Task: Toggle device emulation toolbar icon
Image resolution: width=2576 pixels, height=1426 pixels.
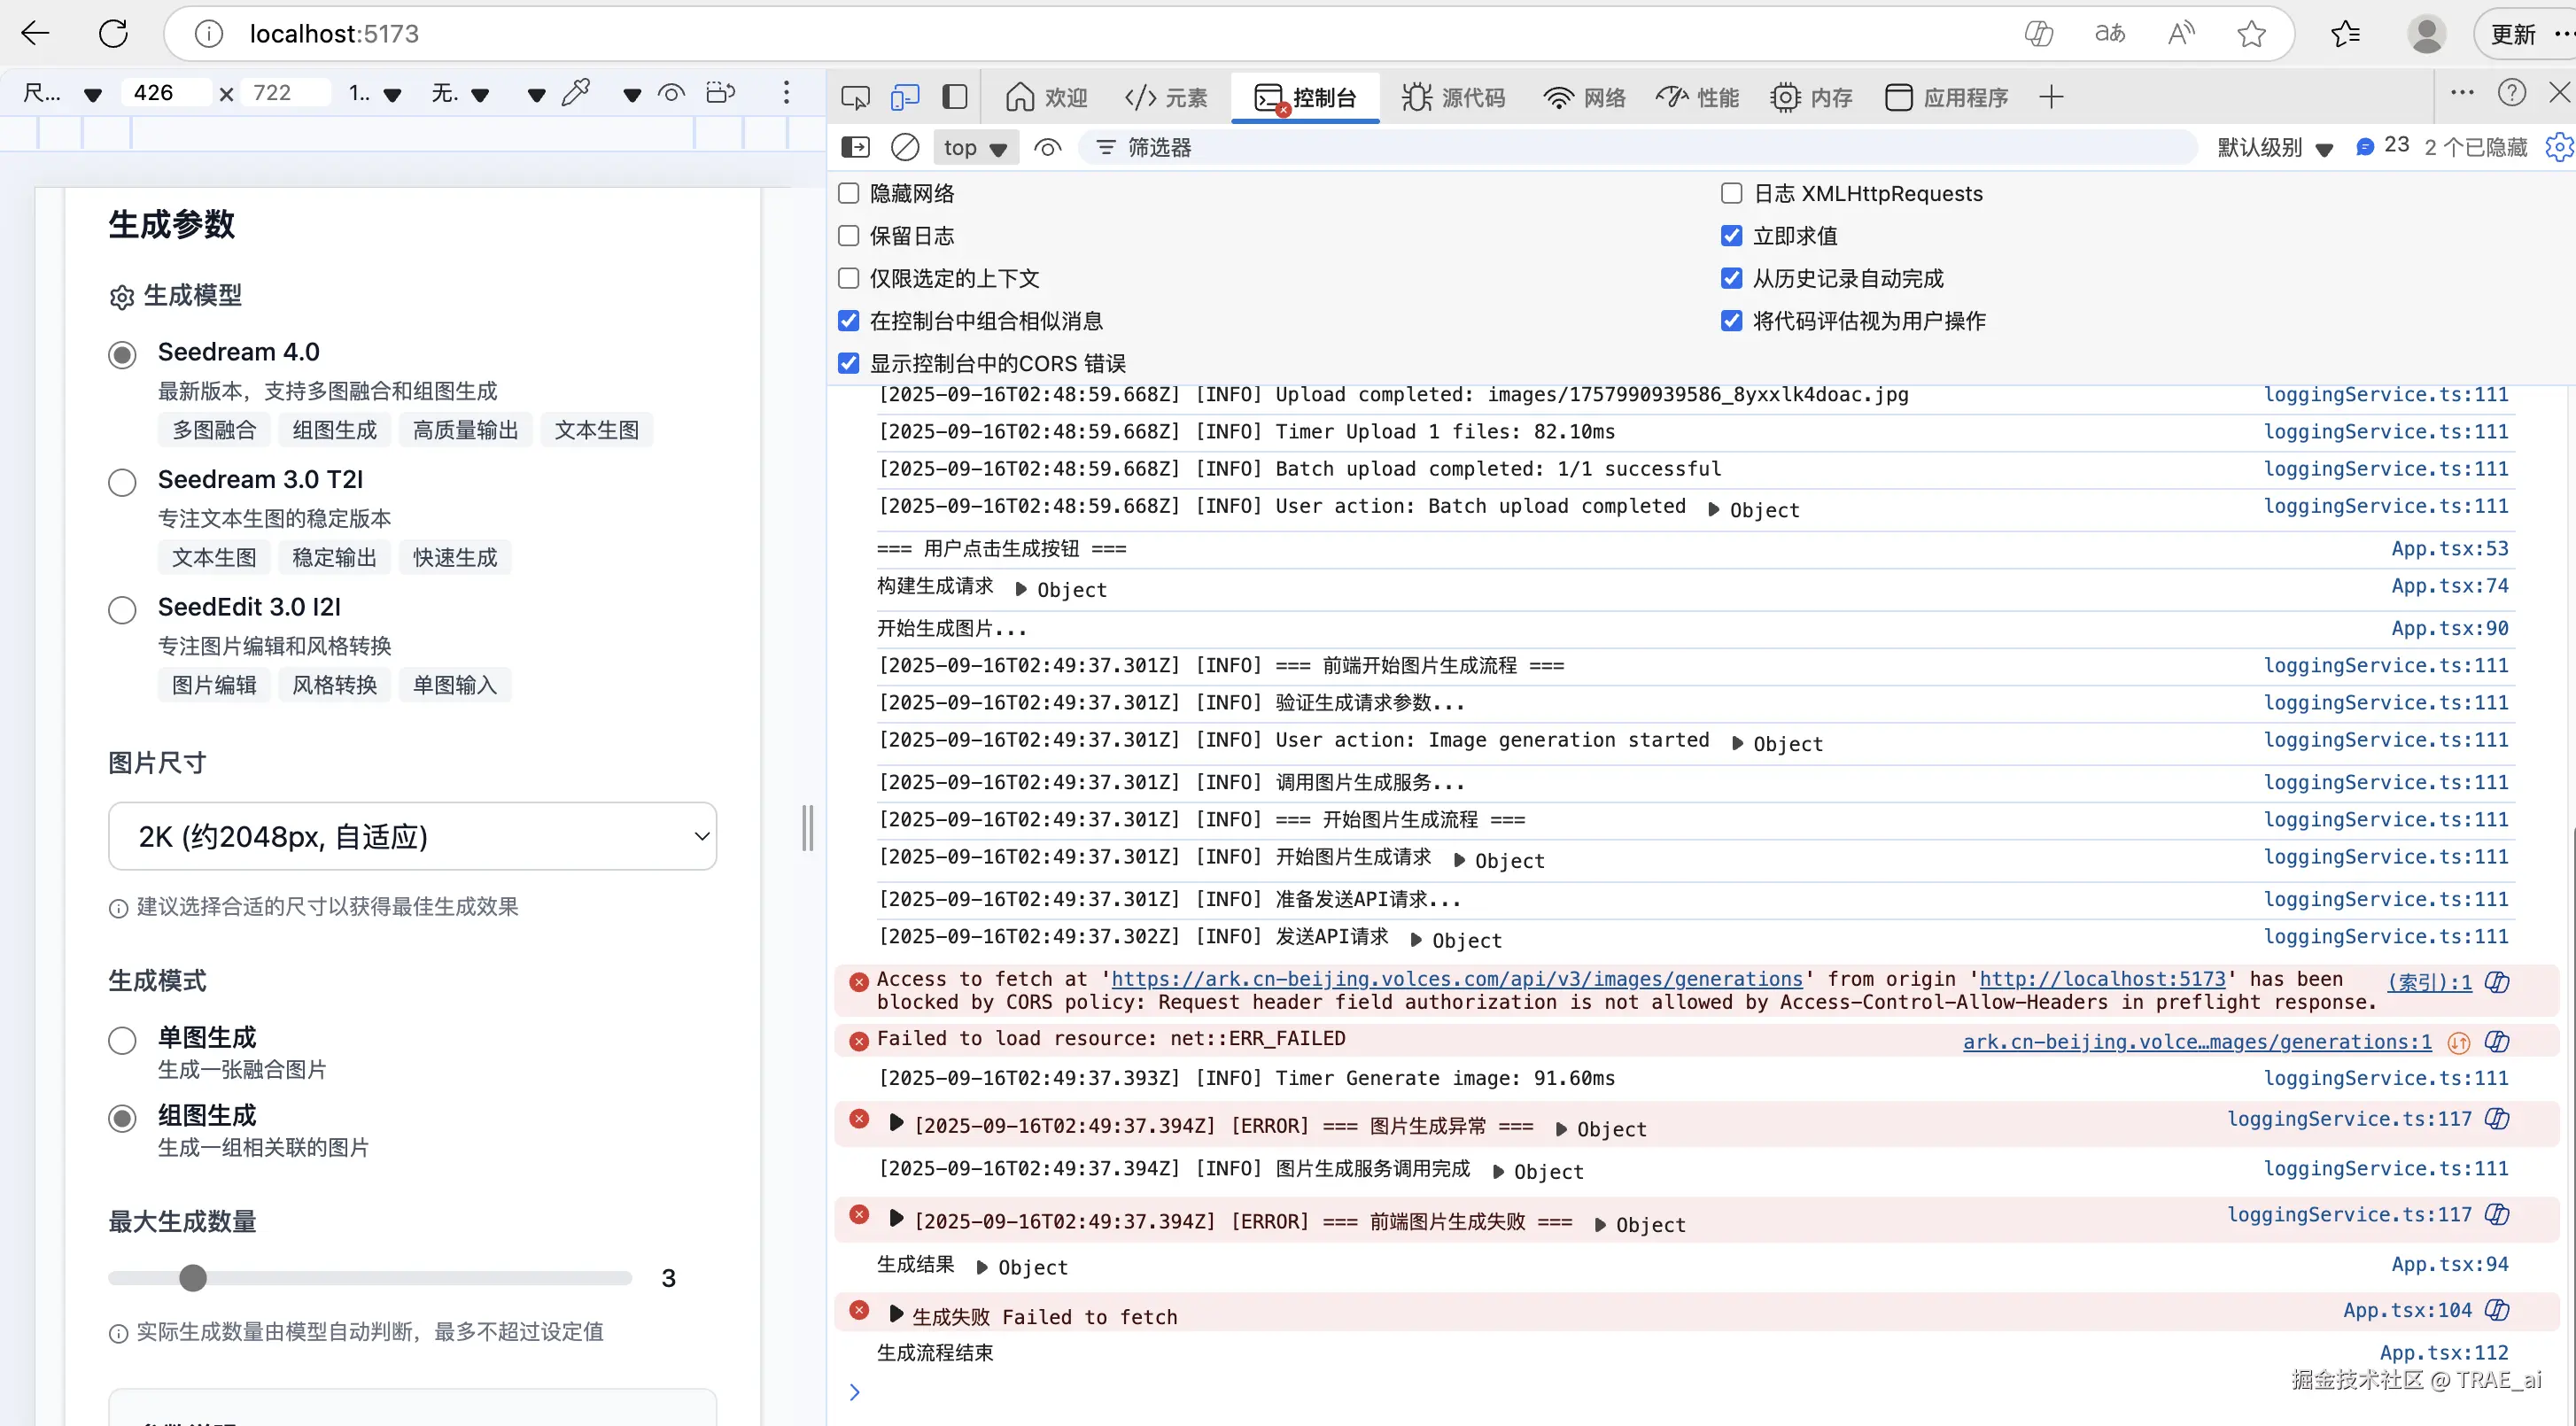Action: 905,97
